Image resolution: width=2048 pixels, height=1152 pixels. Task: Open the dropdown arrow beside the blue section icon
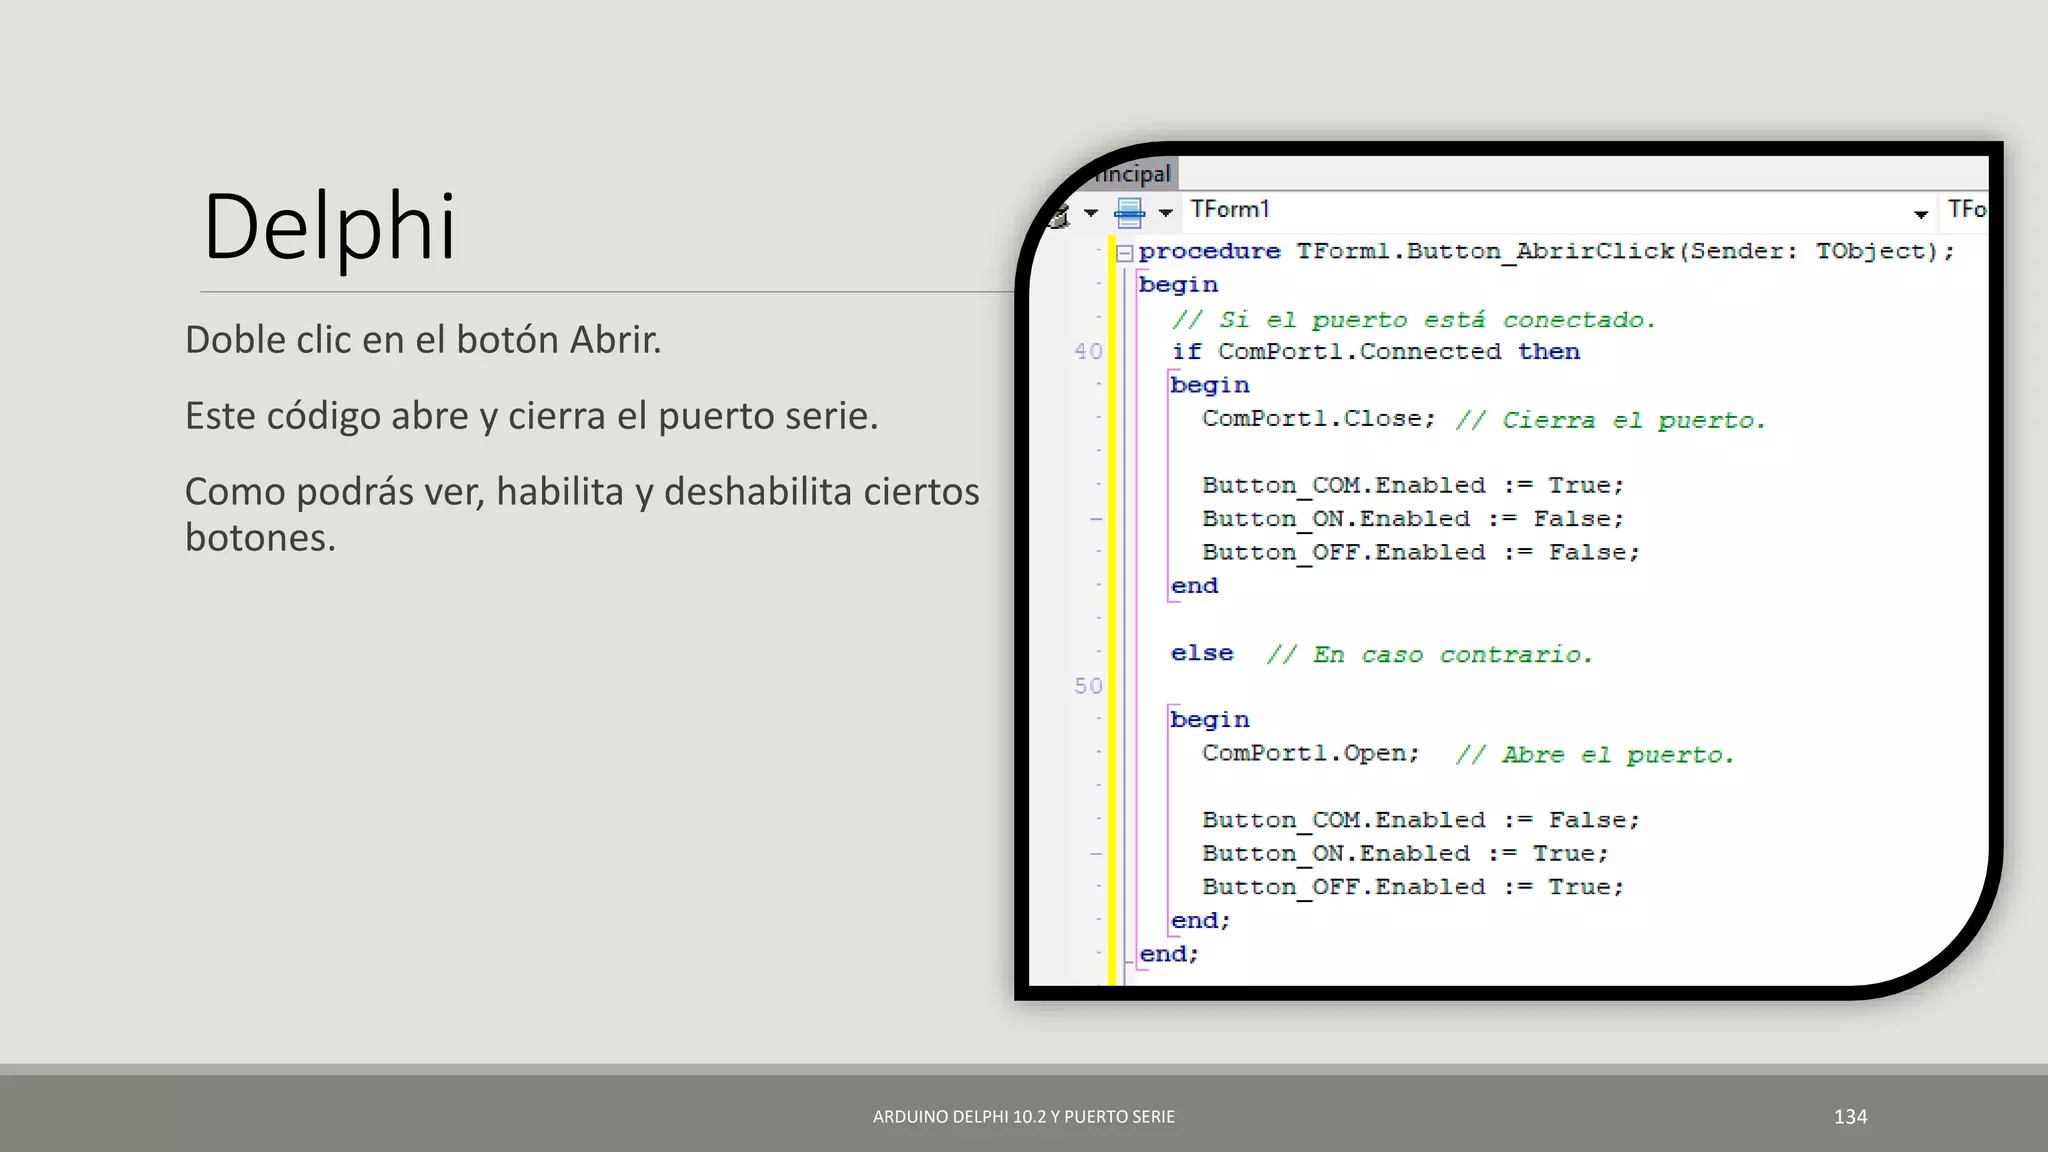point(1165,213)
